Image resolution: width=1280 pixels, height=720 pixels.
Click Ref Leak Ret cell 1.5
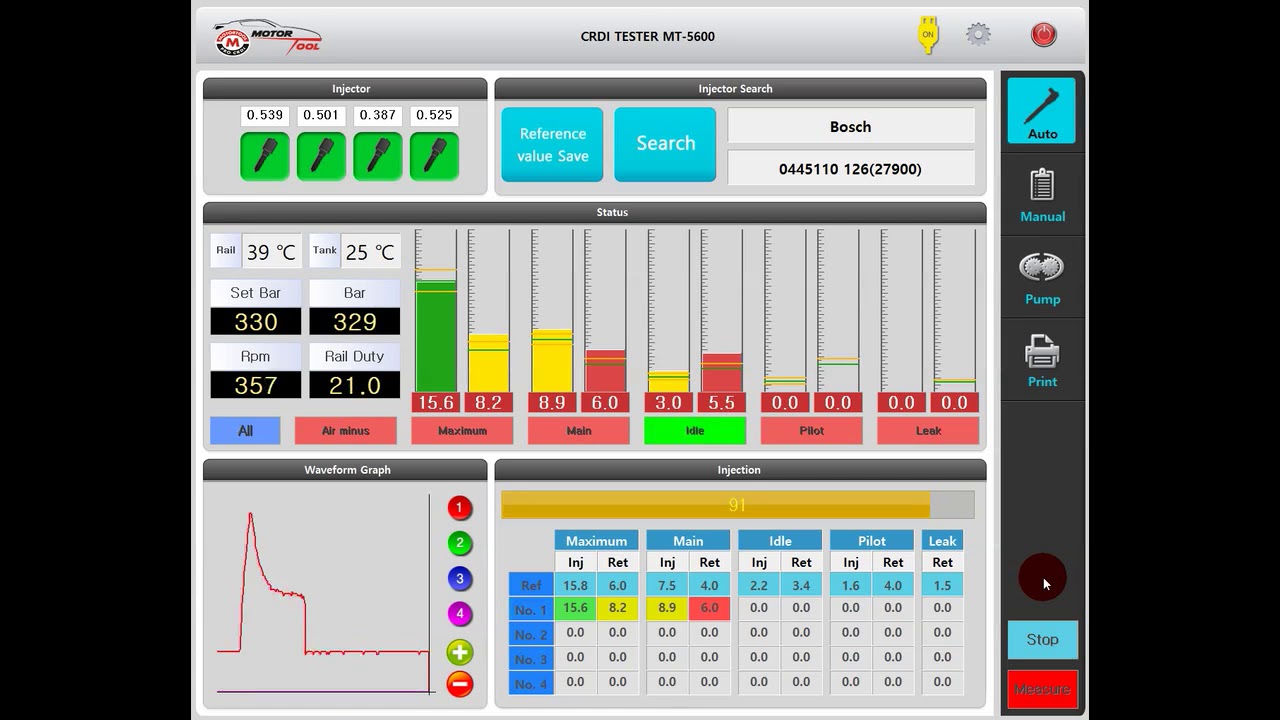[942, 585]
